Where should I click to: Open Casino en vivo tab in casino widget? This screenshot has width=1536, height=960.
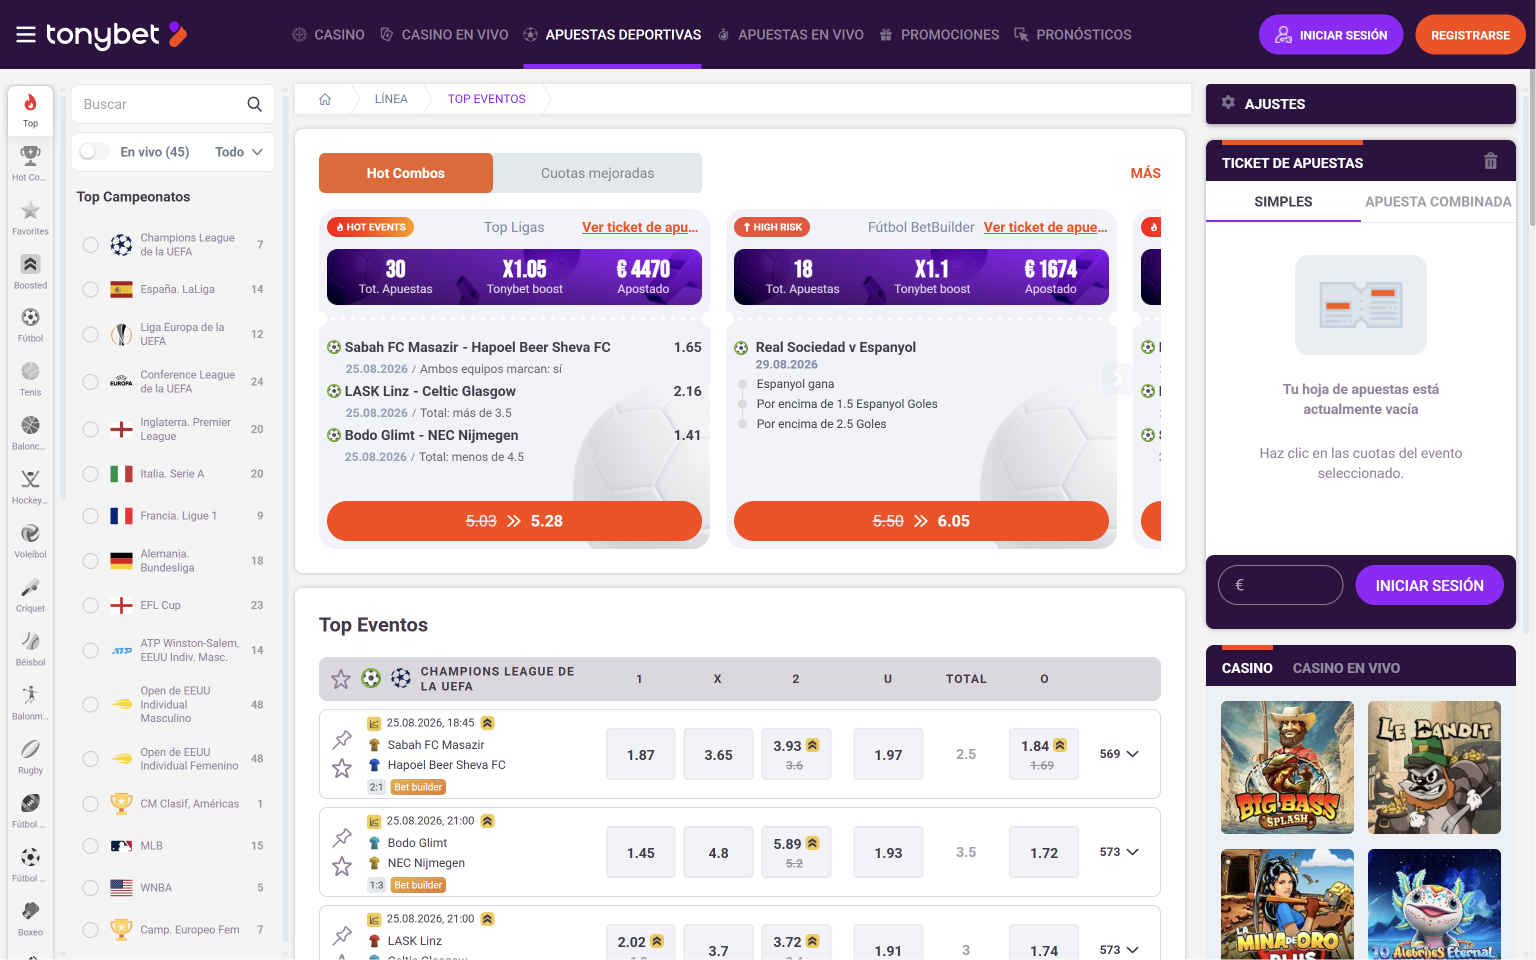[x=1346, y=668]
